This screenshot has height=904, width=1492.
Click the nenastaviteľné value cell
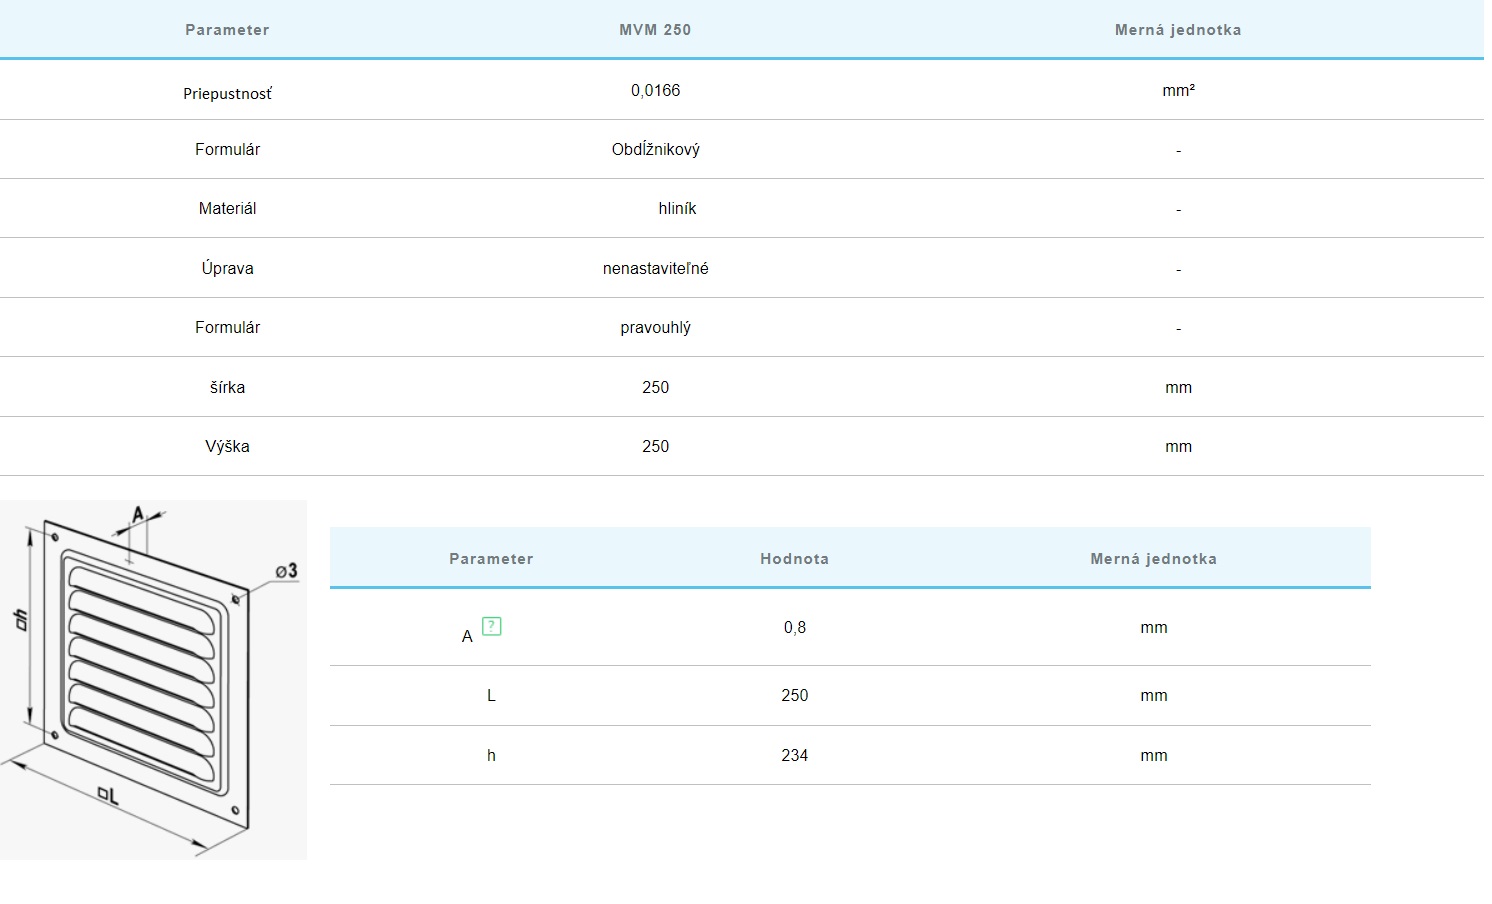[655, 269]
